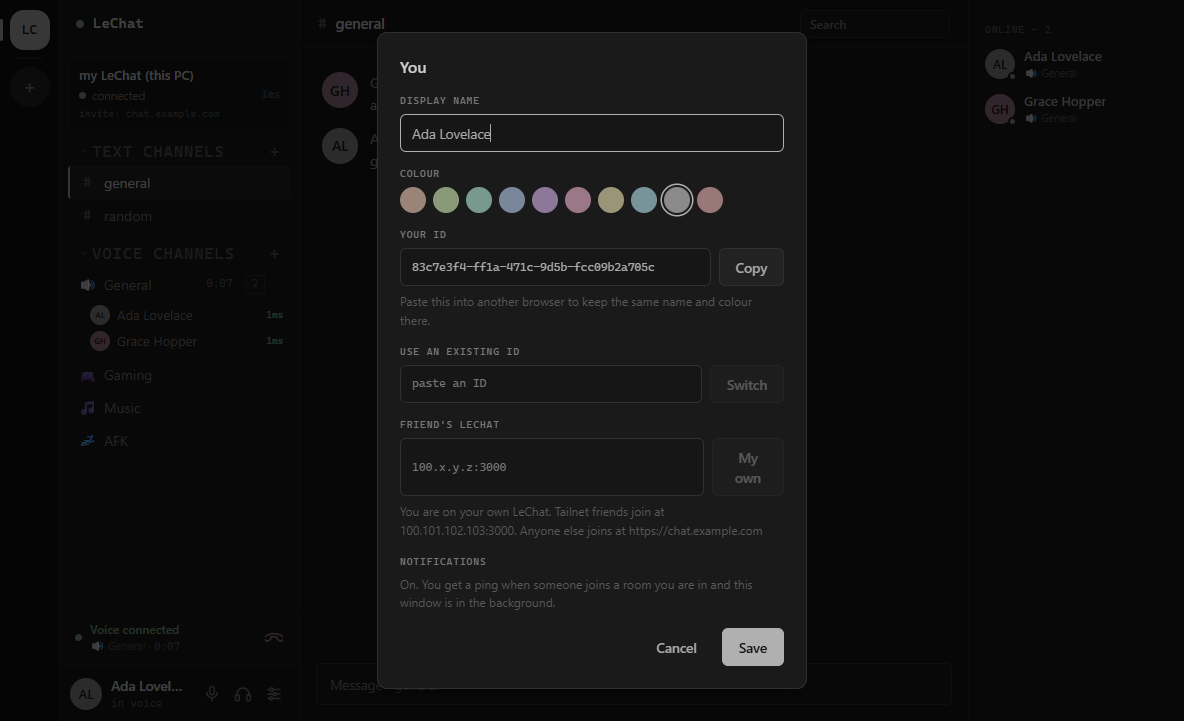Click the message input box
This screenshot has width=1184, height=721.
tap(634, 685)
